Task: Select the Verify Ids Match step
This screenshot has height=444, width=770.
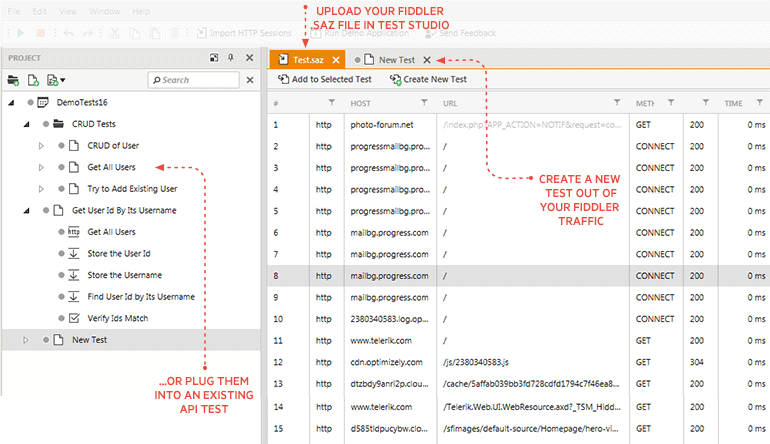Action: (118, 318)
